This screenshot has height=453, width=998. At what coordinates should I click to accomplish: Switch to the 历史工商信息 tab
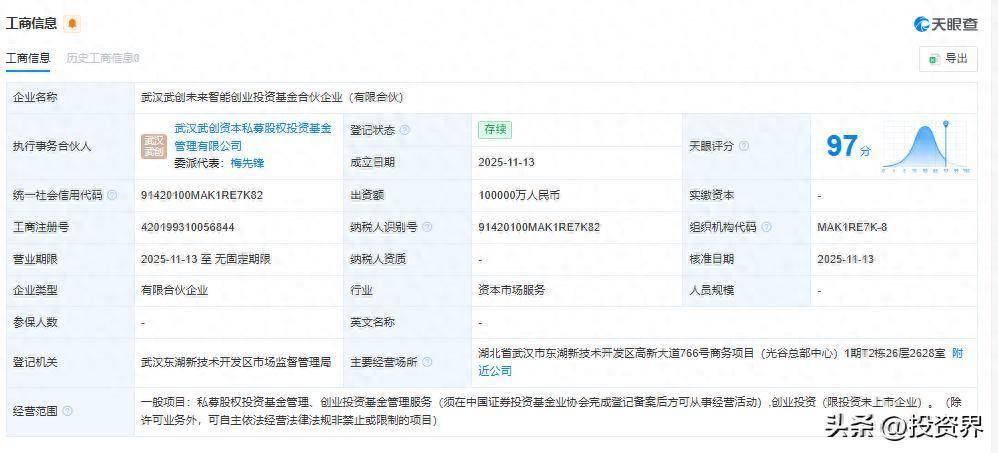click(102, 58)
